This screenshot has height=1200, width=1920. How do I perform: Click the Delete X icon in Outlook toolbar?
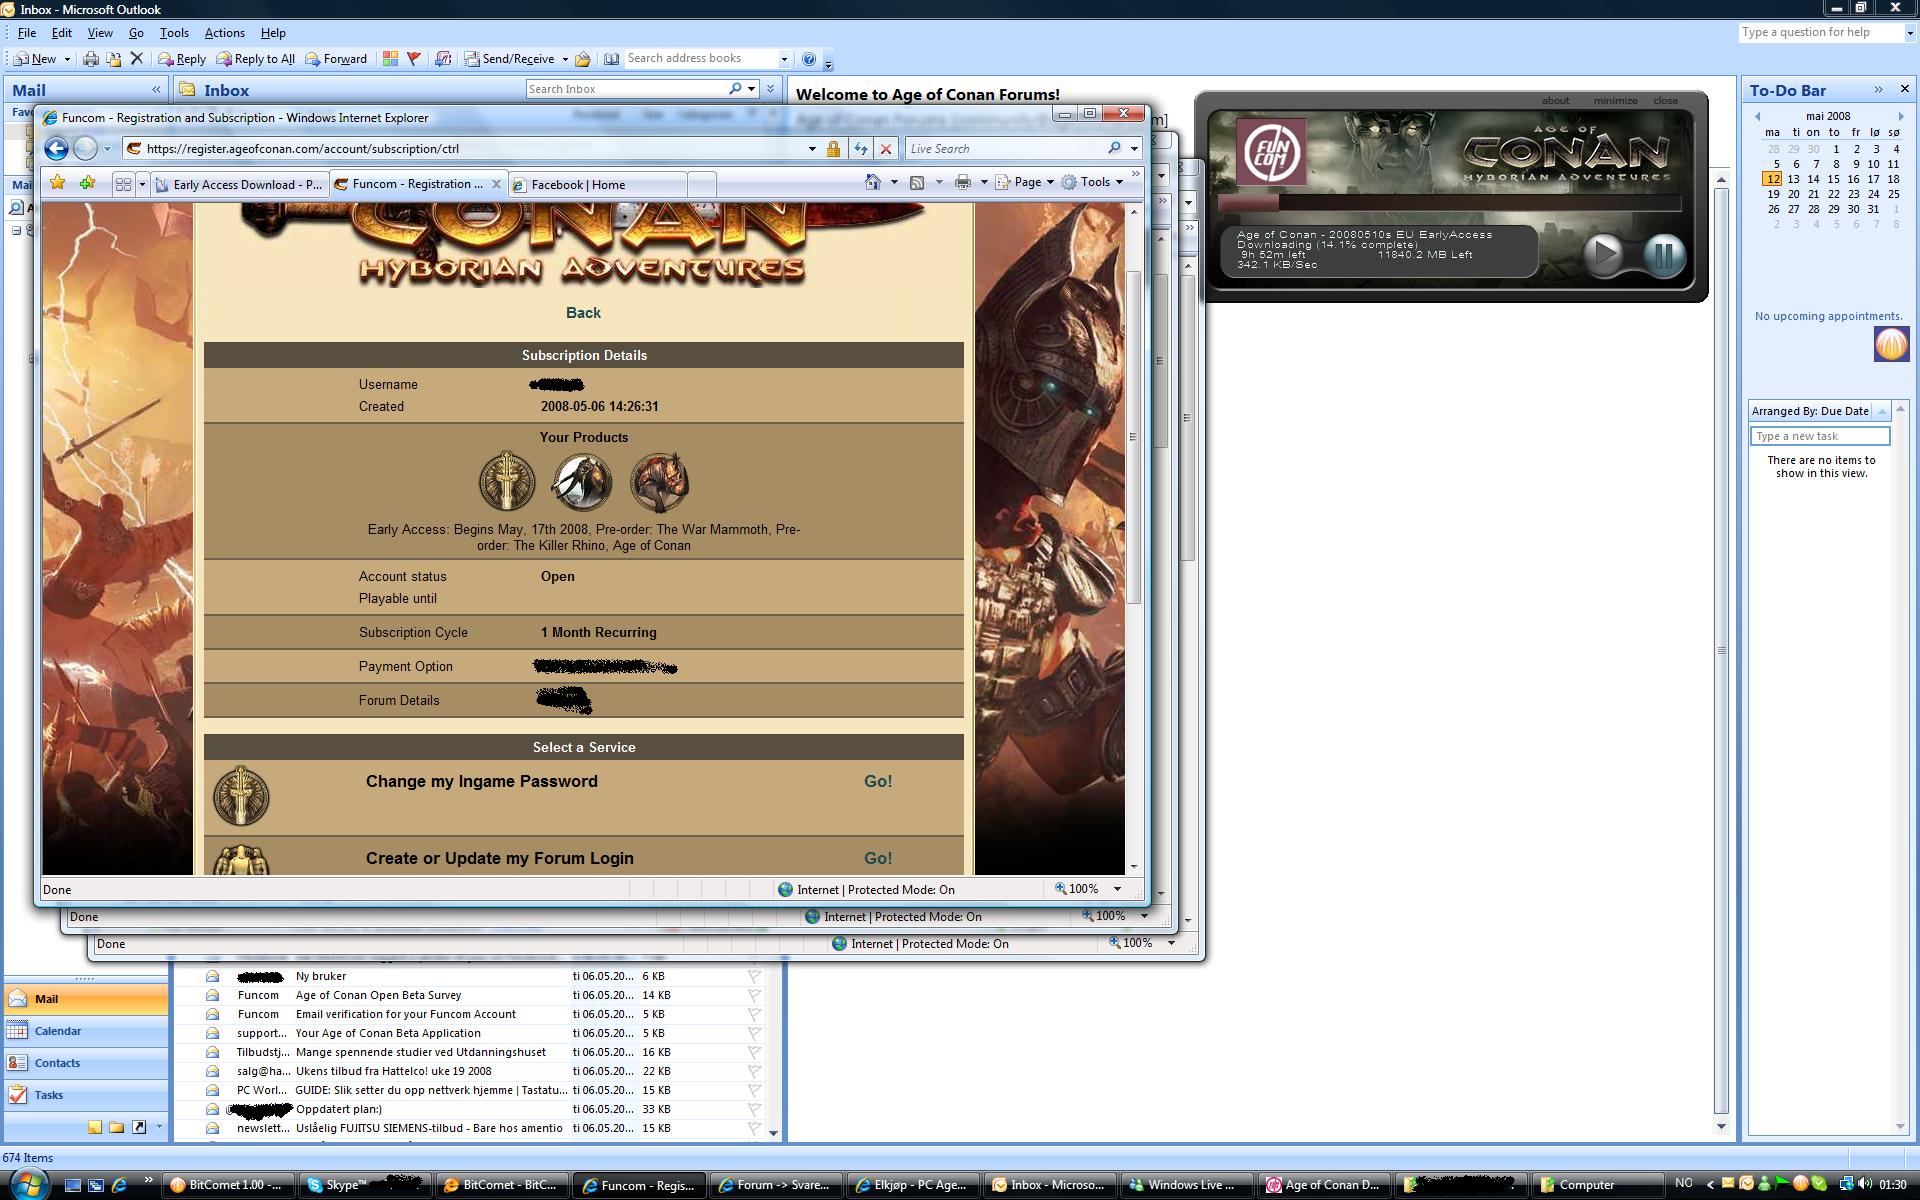(137, 59)
